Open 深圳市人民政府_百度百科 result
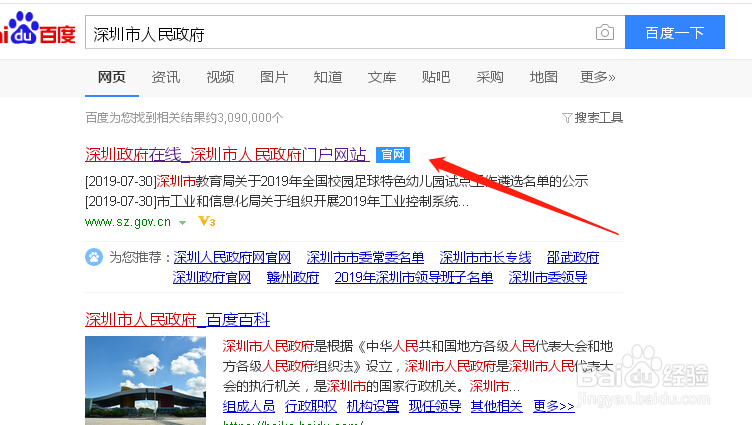Viewport: 752px width, 425px height. click(x=177, y=320)
